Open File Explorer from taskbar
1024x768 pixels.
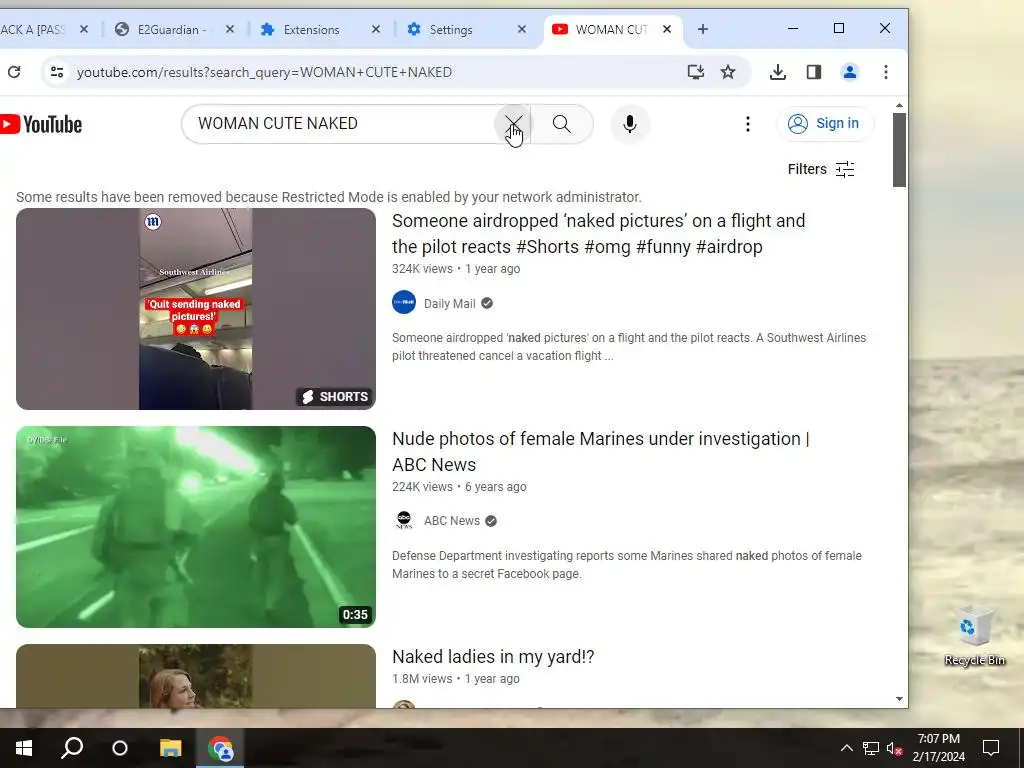(170, 748)
